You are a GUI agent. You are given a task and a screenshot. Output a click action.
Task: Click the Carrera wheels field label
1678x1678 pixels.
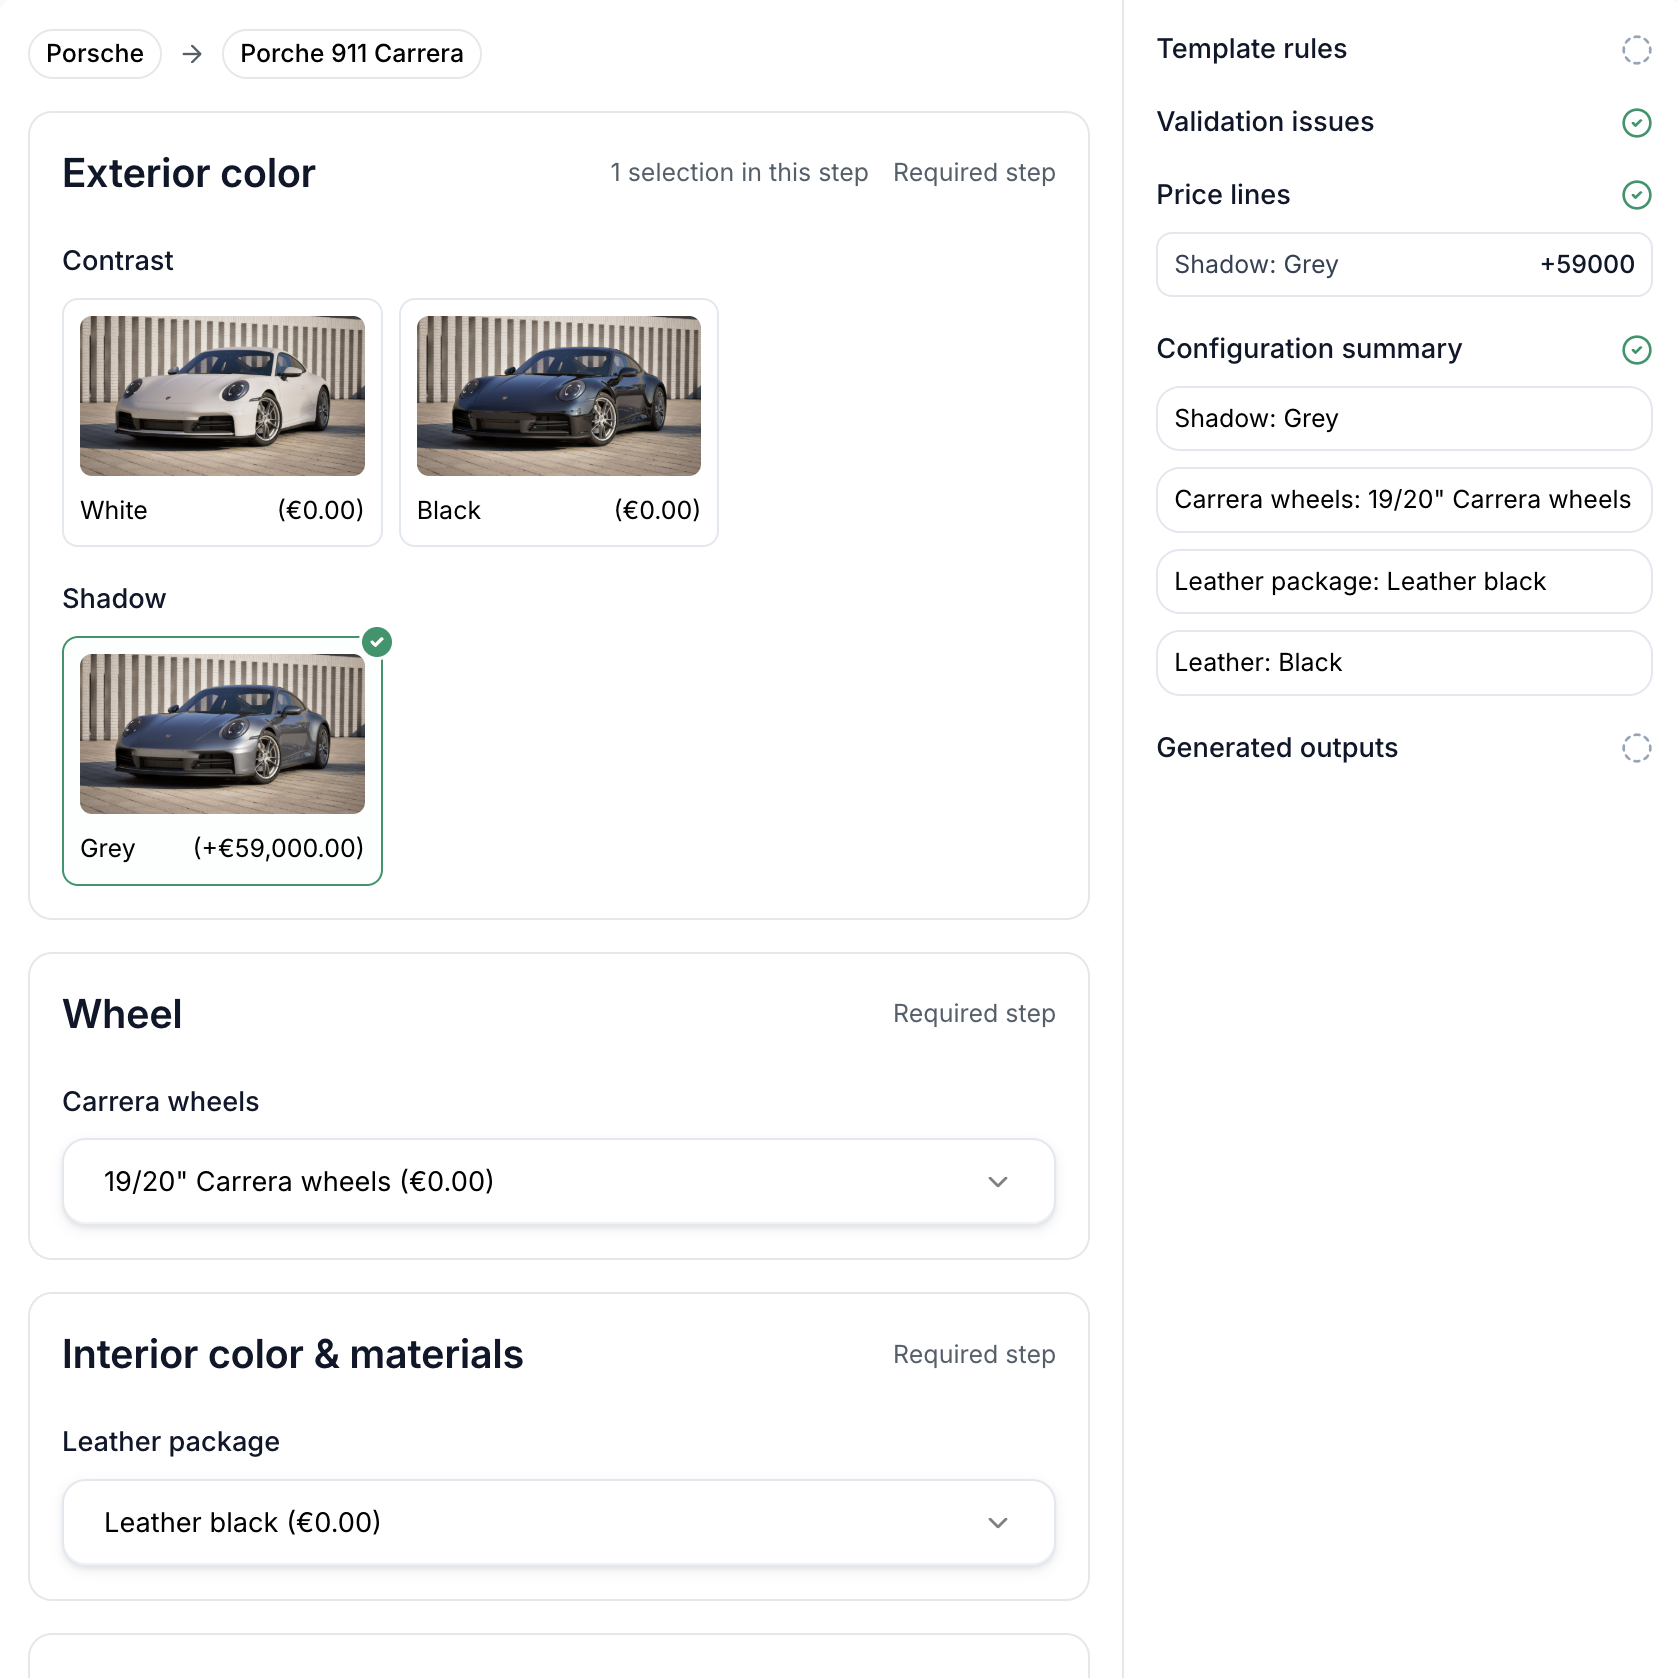[x=161, y=1102]
